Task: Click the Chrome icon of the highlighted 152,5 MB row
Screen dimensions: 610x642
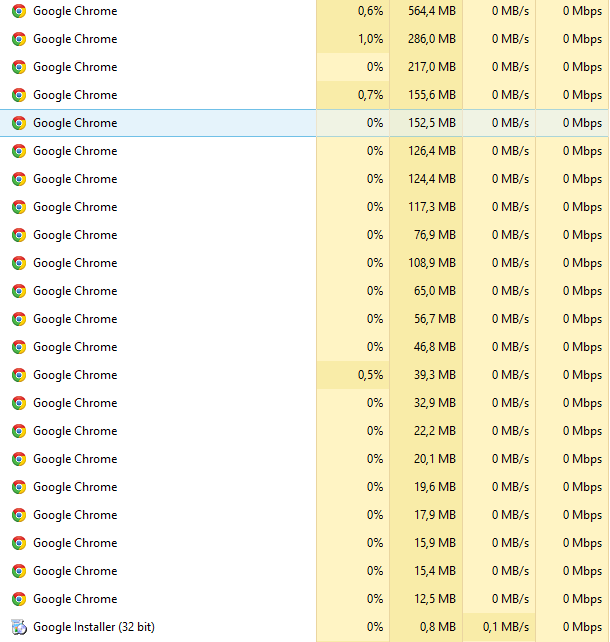Action: point(19,123)
